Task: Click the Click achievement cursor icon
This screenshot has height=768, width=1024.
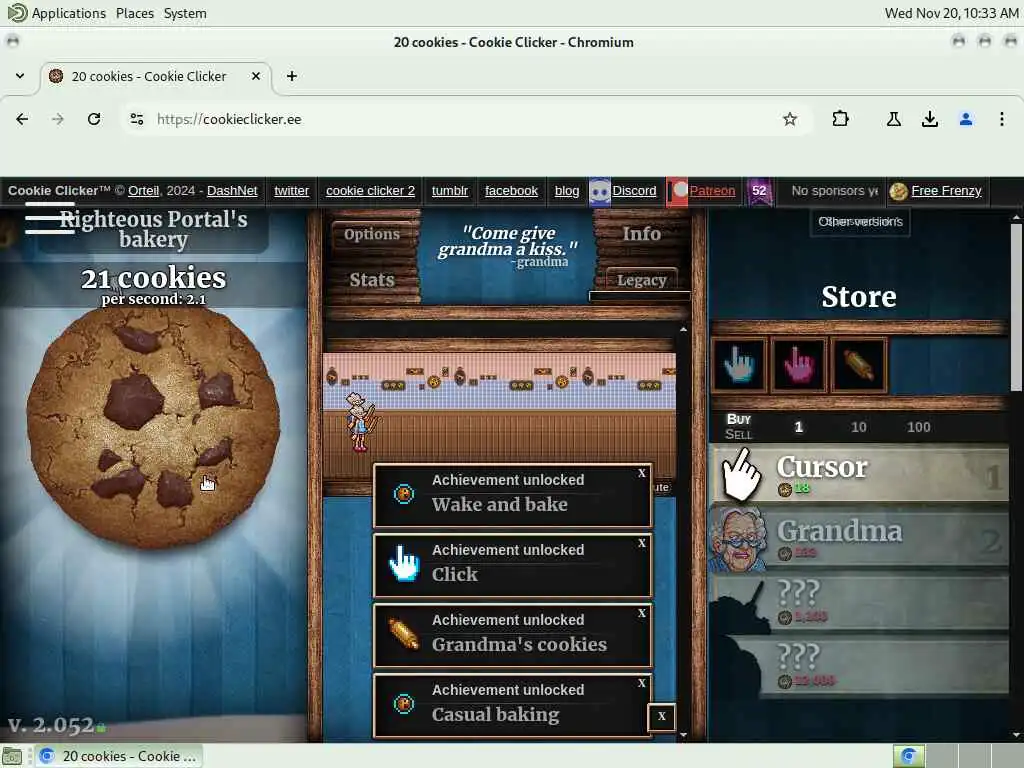Action: (x=404, y=564)
